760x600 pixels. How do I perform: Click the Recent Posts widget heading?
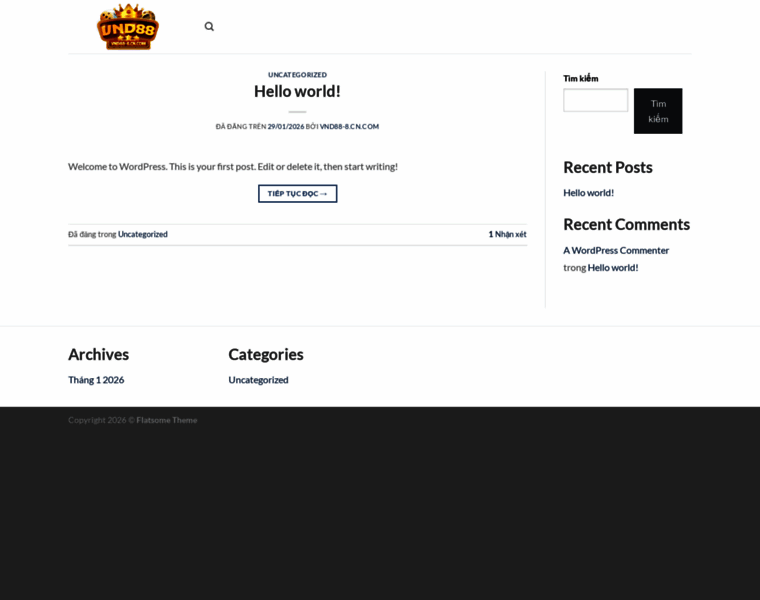607,167
